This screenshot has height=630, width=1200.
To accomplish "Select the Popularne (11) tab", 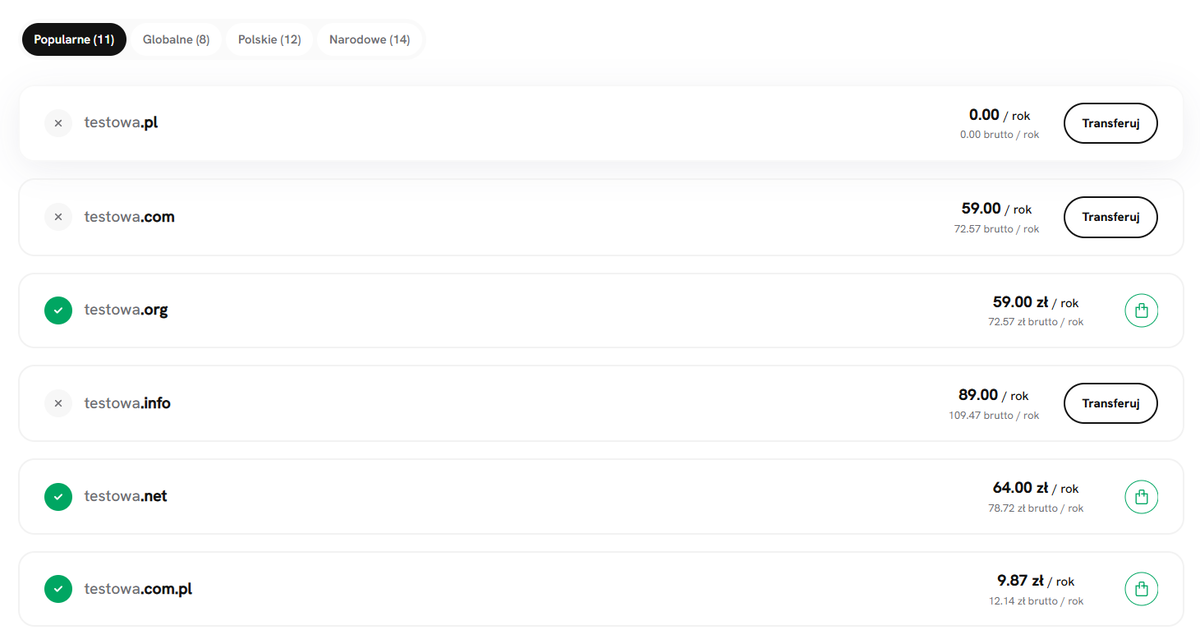I will (x=74, y=40).
